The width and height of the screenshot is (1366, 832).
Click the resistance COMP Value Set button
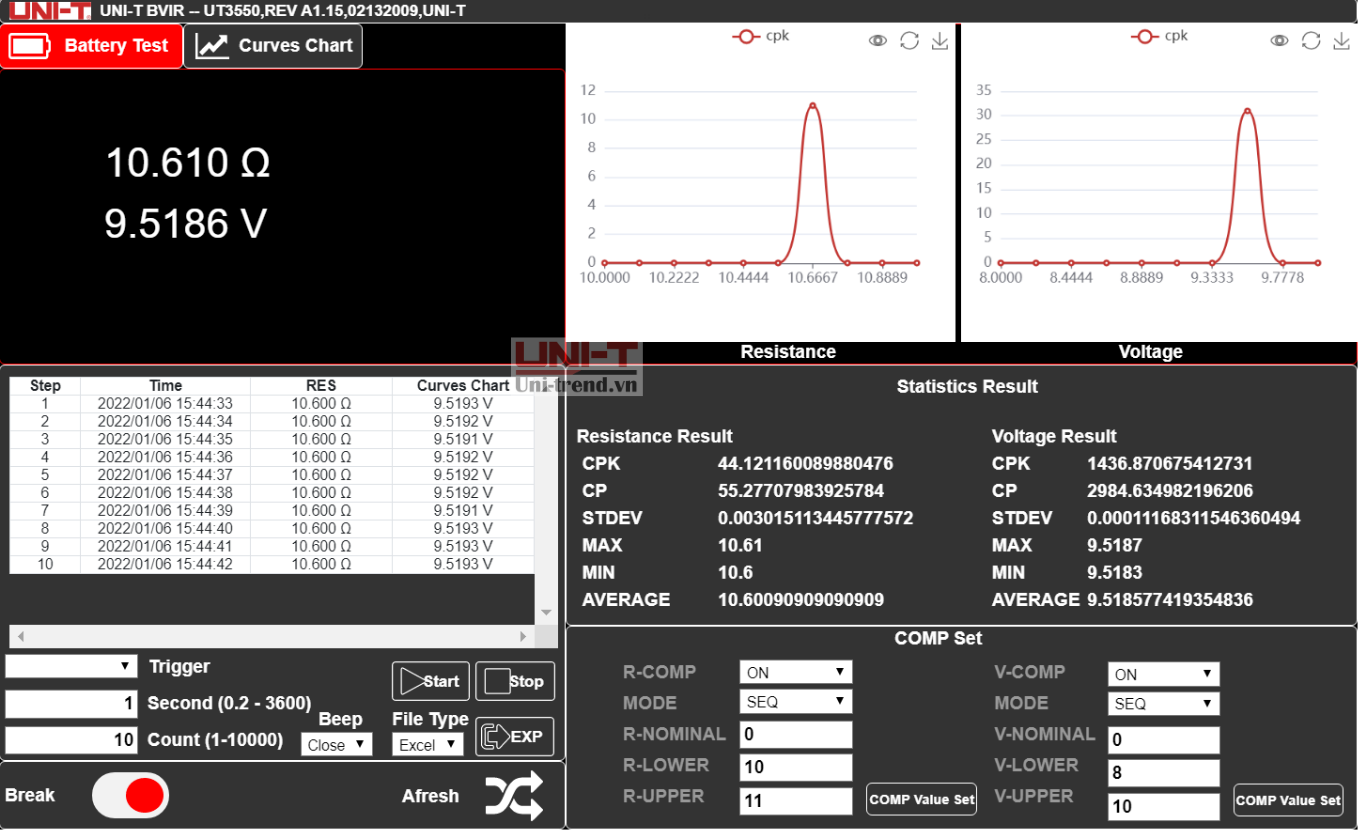(921, 799)
